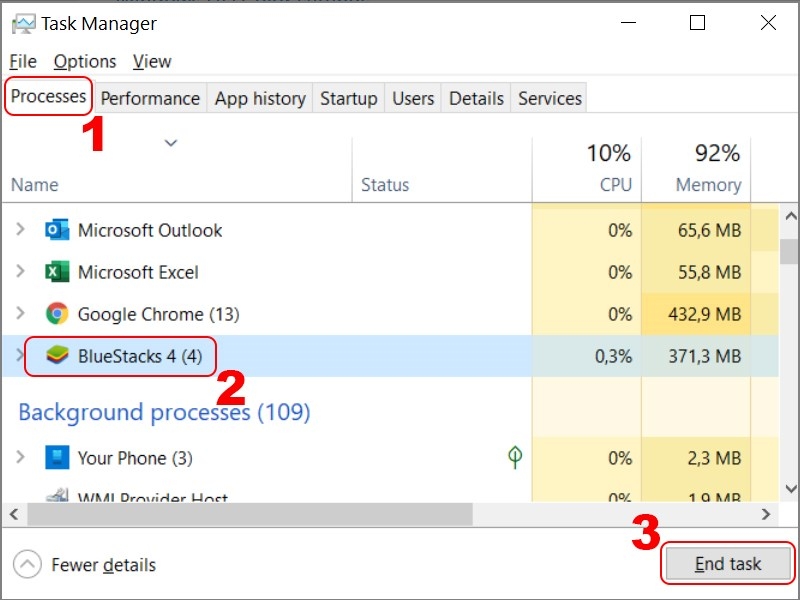Click the Your Phone app icon

57,457
